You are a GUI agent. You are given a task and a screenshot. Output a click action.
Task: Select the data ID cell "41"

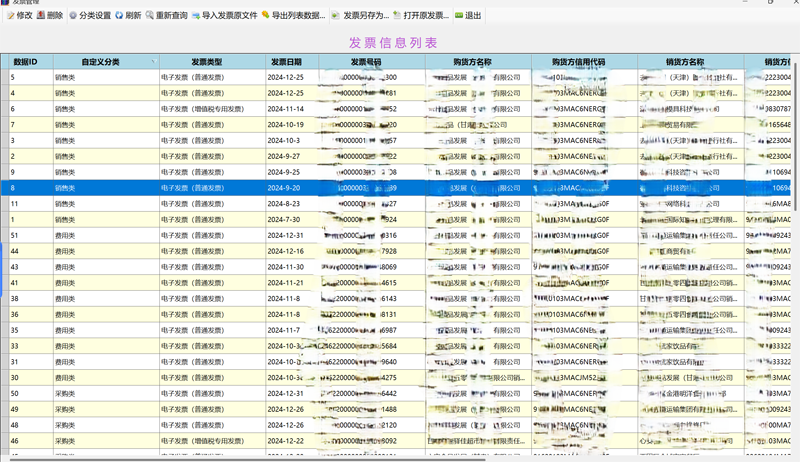[31, 283]
